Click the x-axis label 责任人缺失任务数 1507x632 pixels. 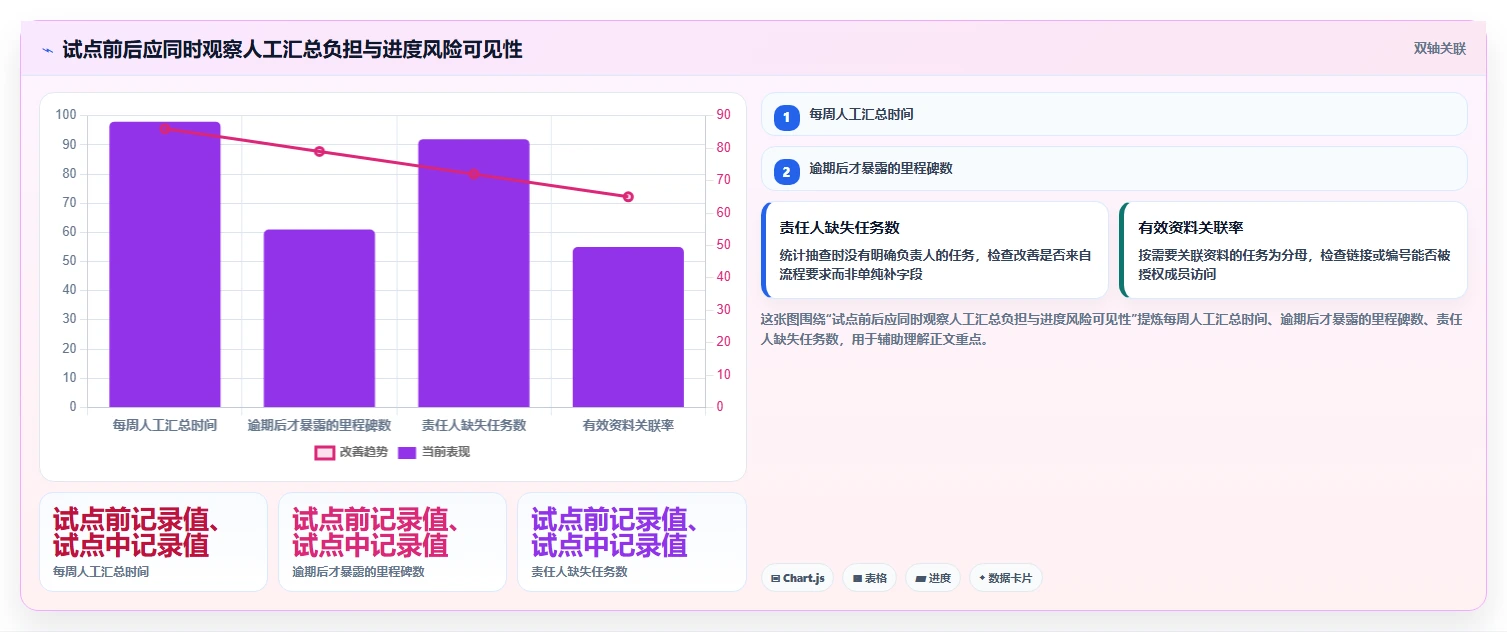click(474, 425)
